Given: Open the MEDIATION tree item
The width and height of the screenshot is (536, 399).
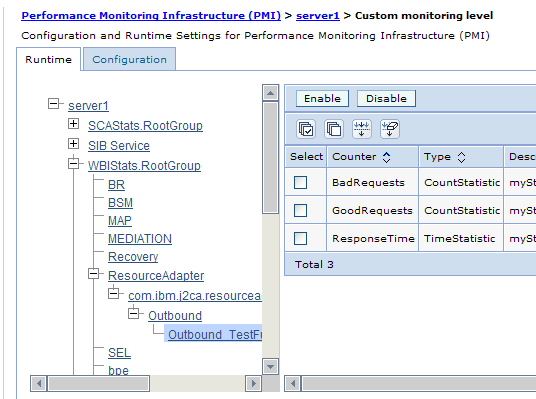Looking at the screenshot, I should [140, 239].
